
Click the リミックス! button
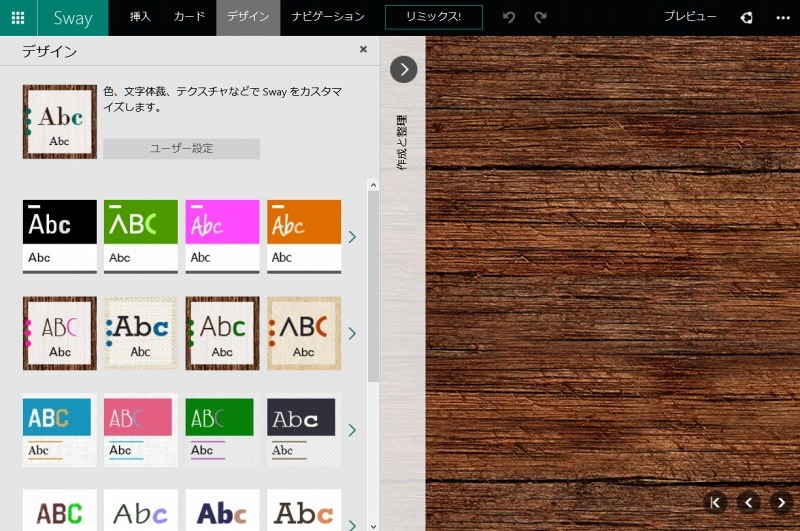pos(434,17)
